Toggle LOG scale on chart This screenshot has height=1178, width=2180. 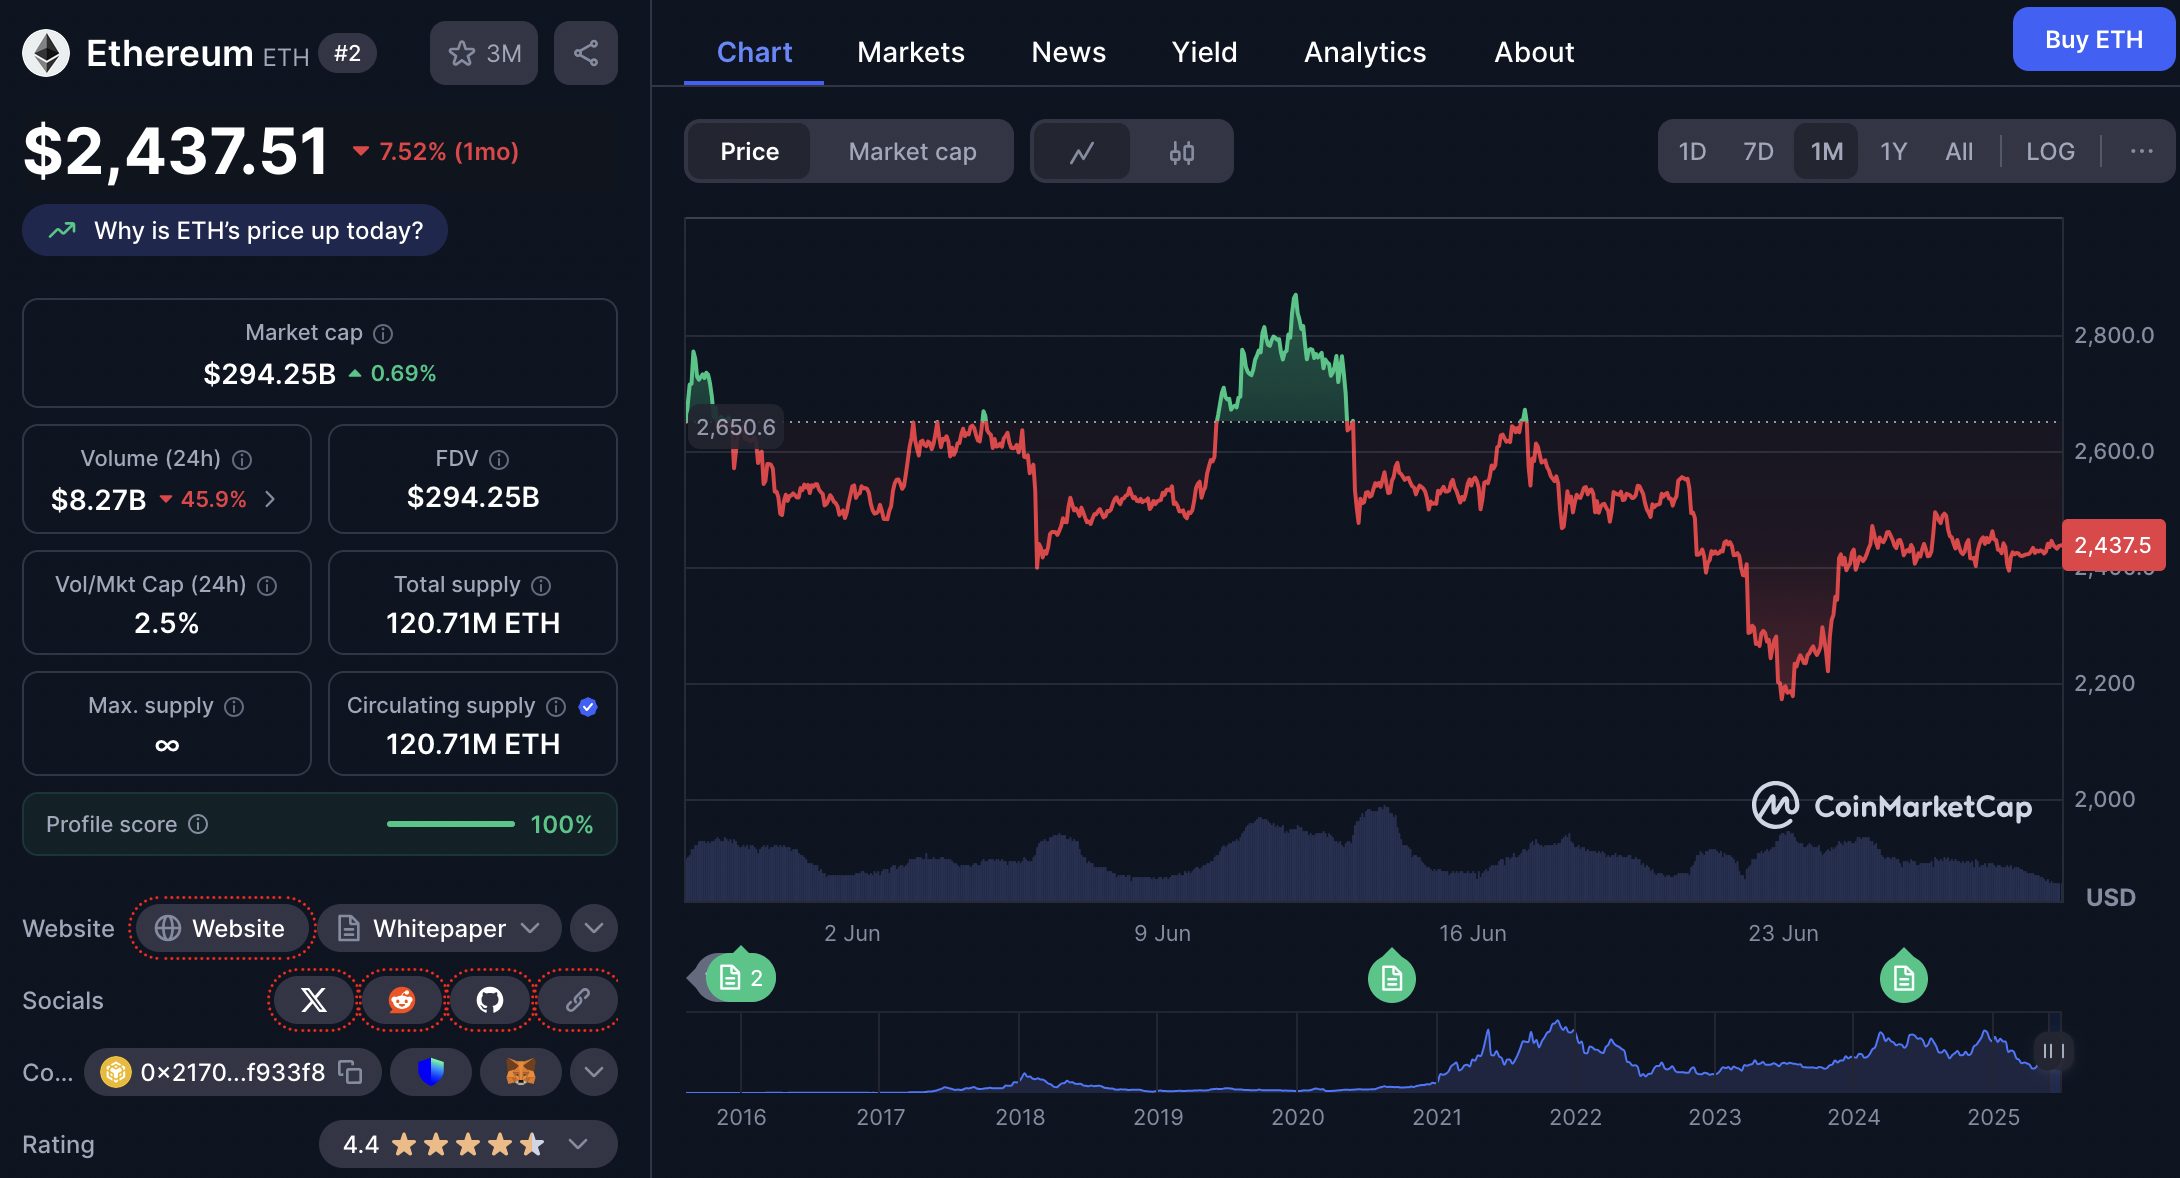point(2050,152)
